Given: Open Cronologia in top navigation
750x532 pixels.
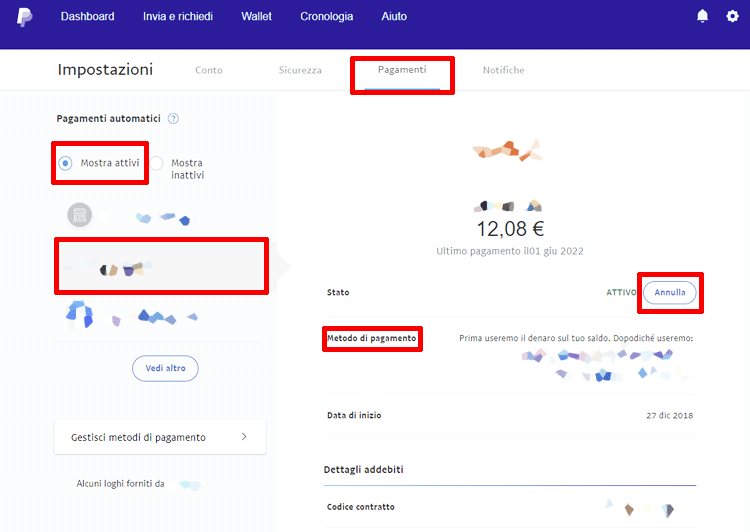Looking at the screenshot, I should pyautogui.click(x=327, y=16).
